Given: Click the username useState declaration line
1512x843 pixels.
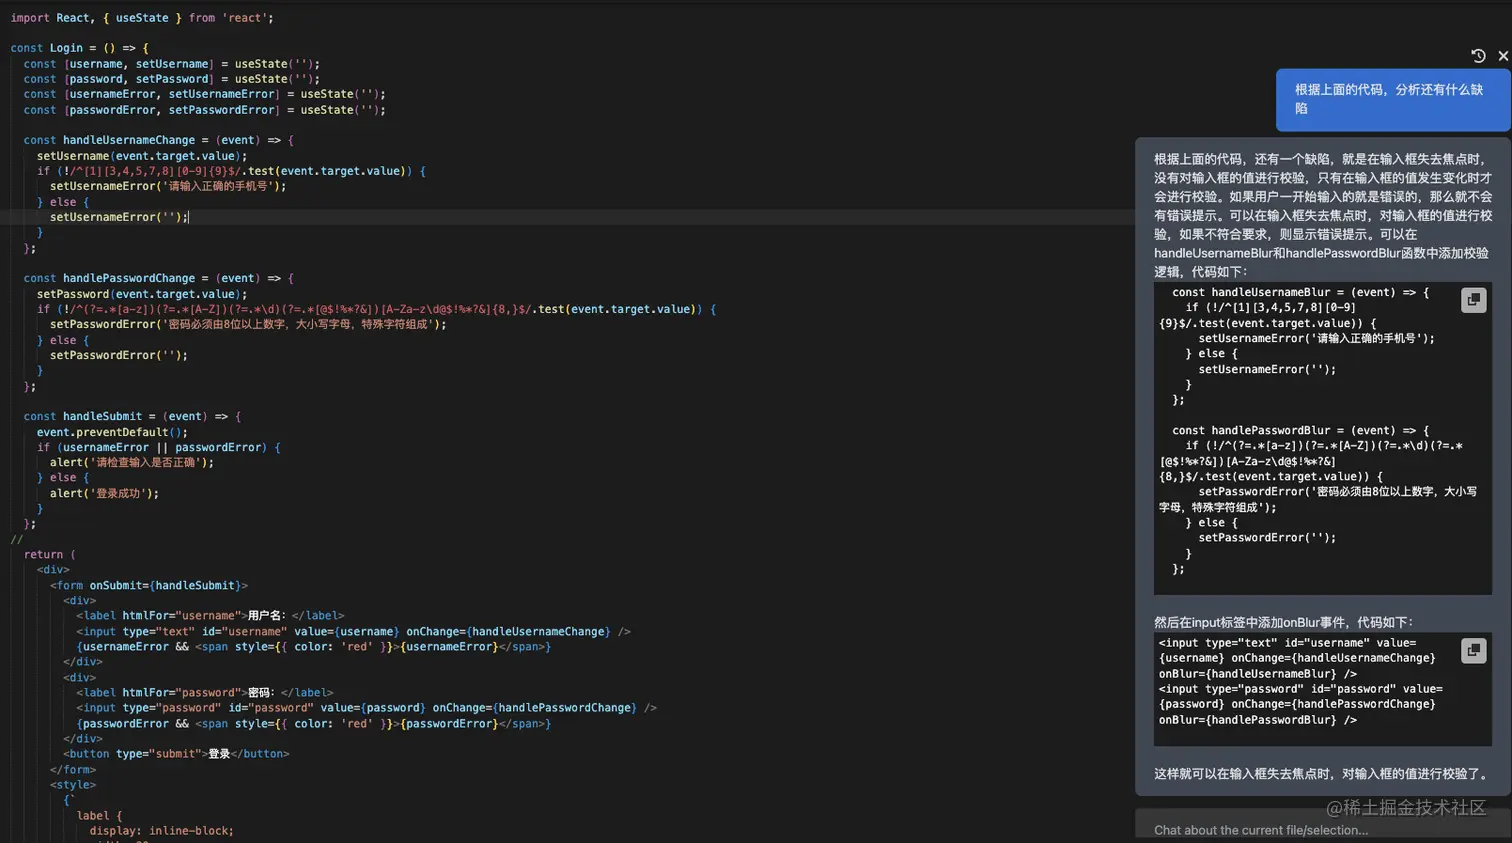Looking at the screenshot, I should pos(172,64).
